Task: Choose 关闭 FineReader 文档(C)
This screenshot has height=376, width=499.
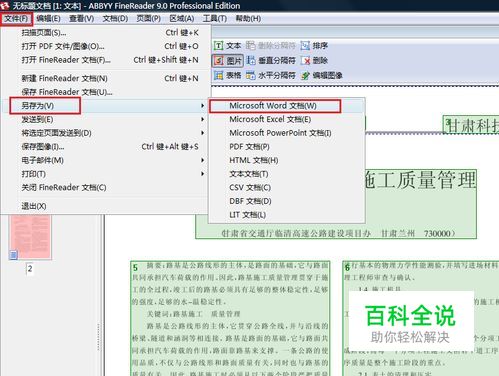Action: point(106,188)
